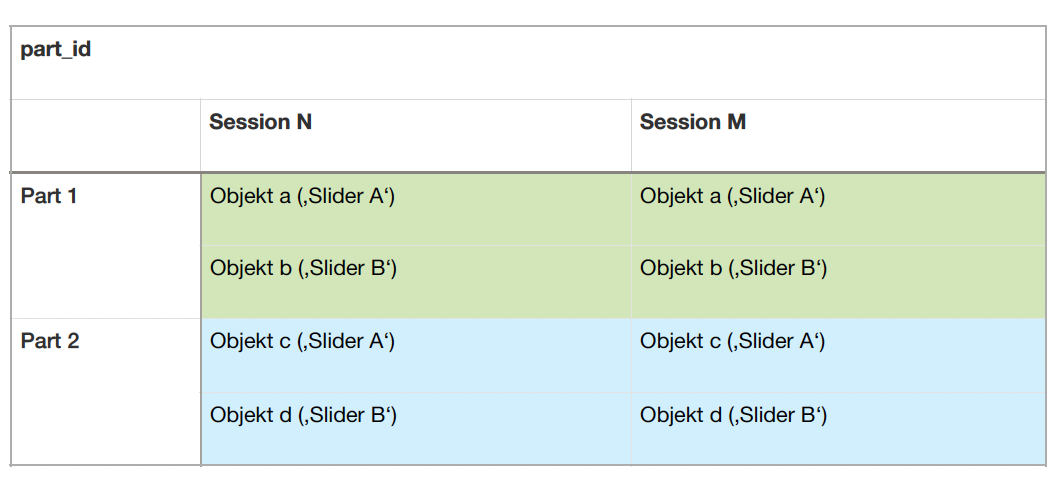The width and height of the screenshot is (1062, 498).
Task: Select Objekt c cell under Session M
Action: coord(838,355)
